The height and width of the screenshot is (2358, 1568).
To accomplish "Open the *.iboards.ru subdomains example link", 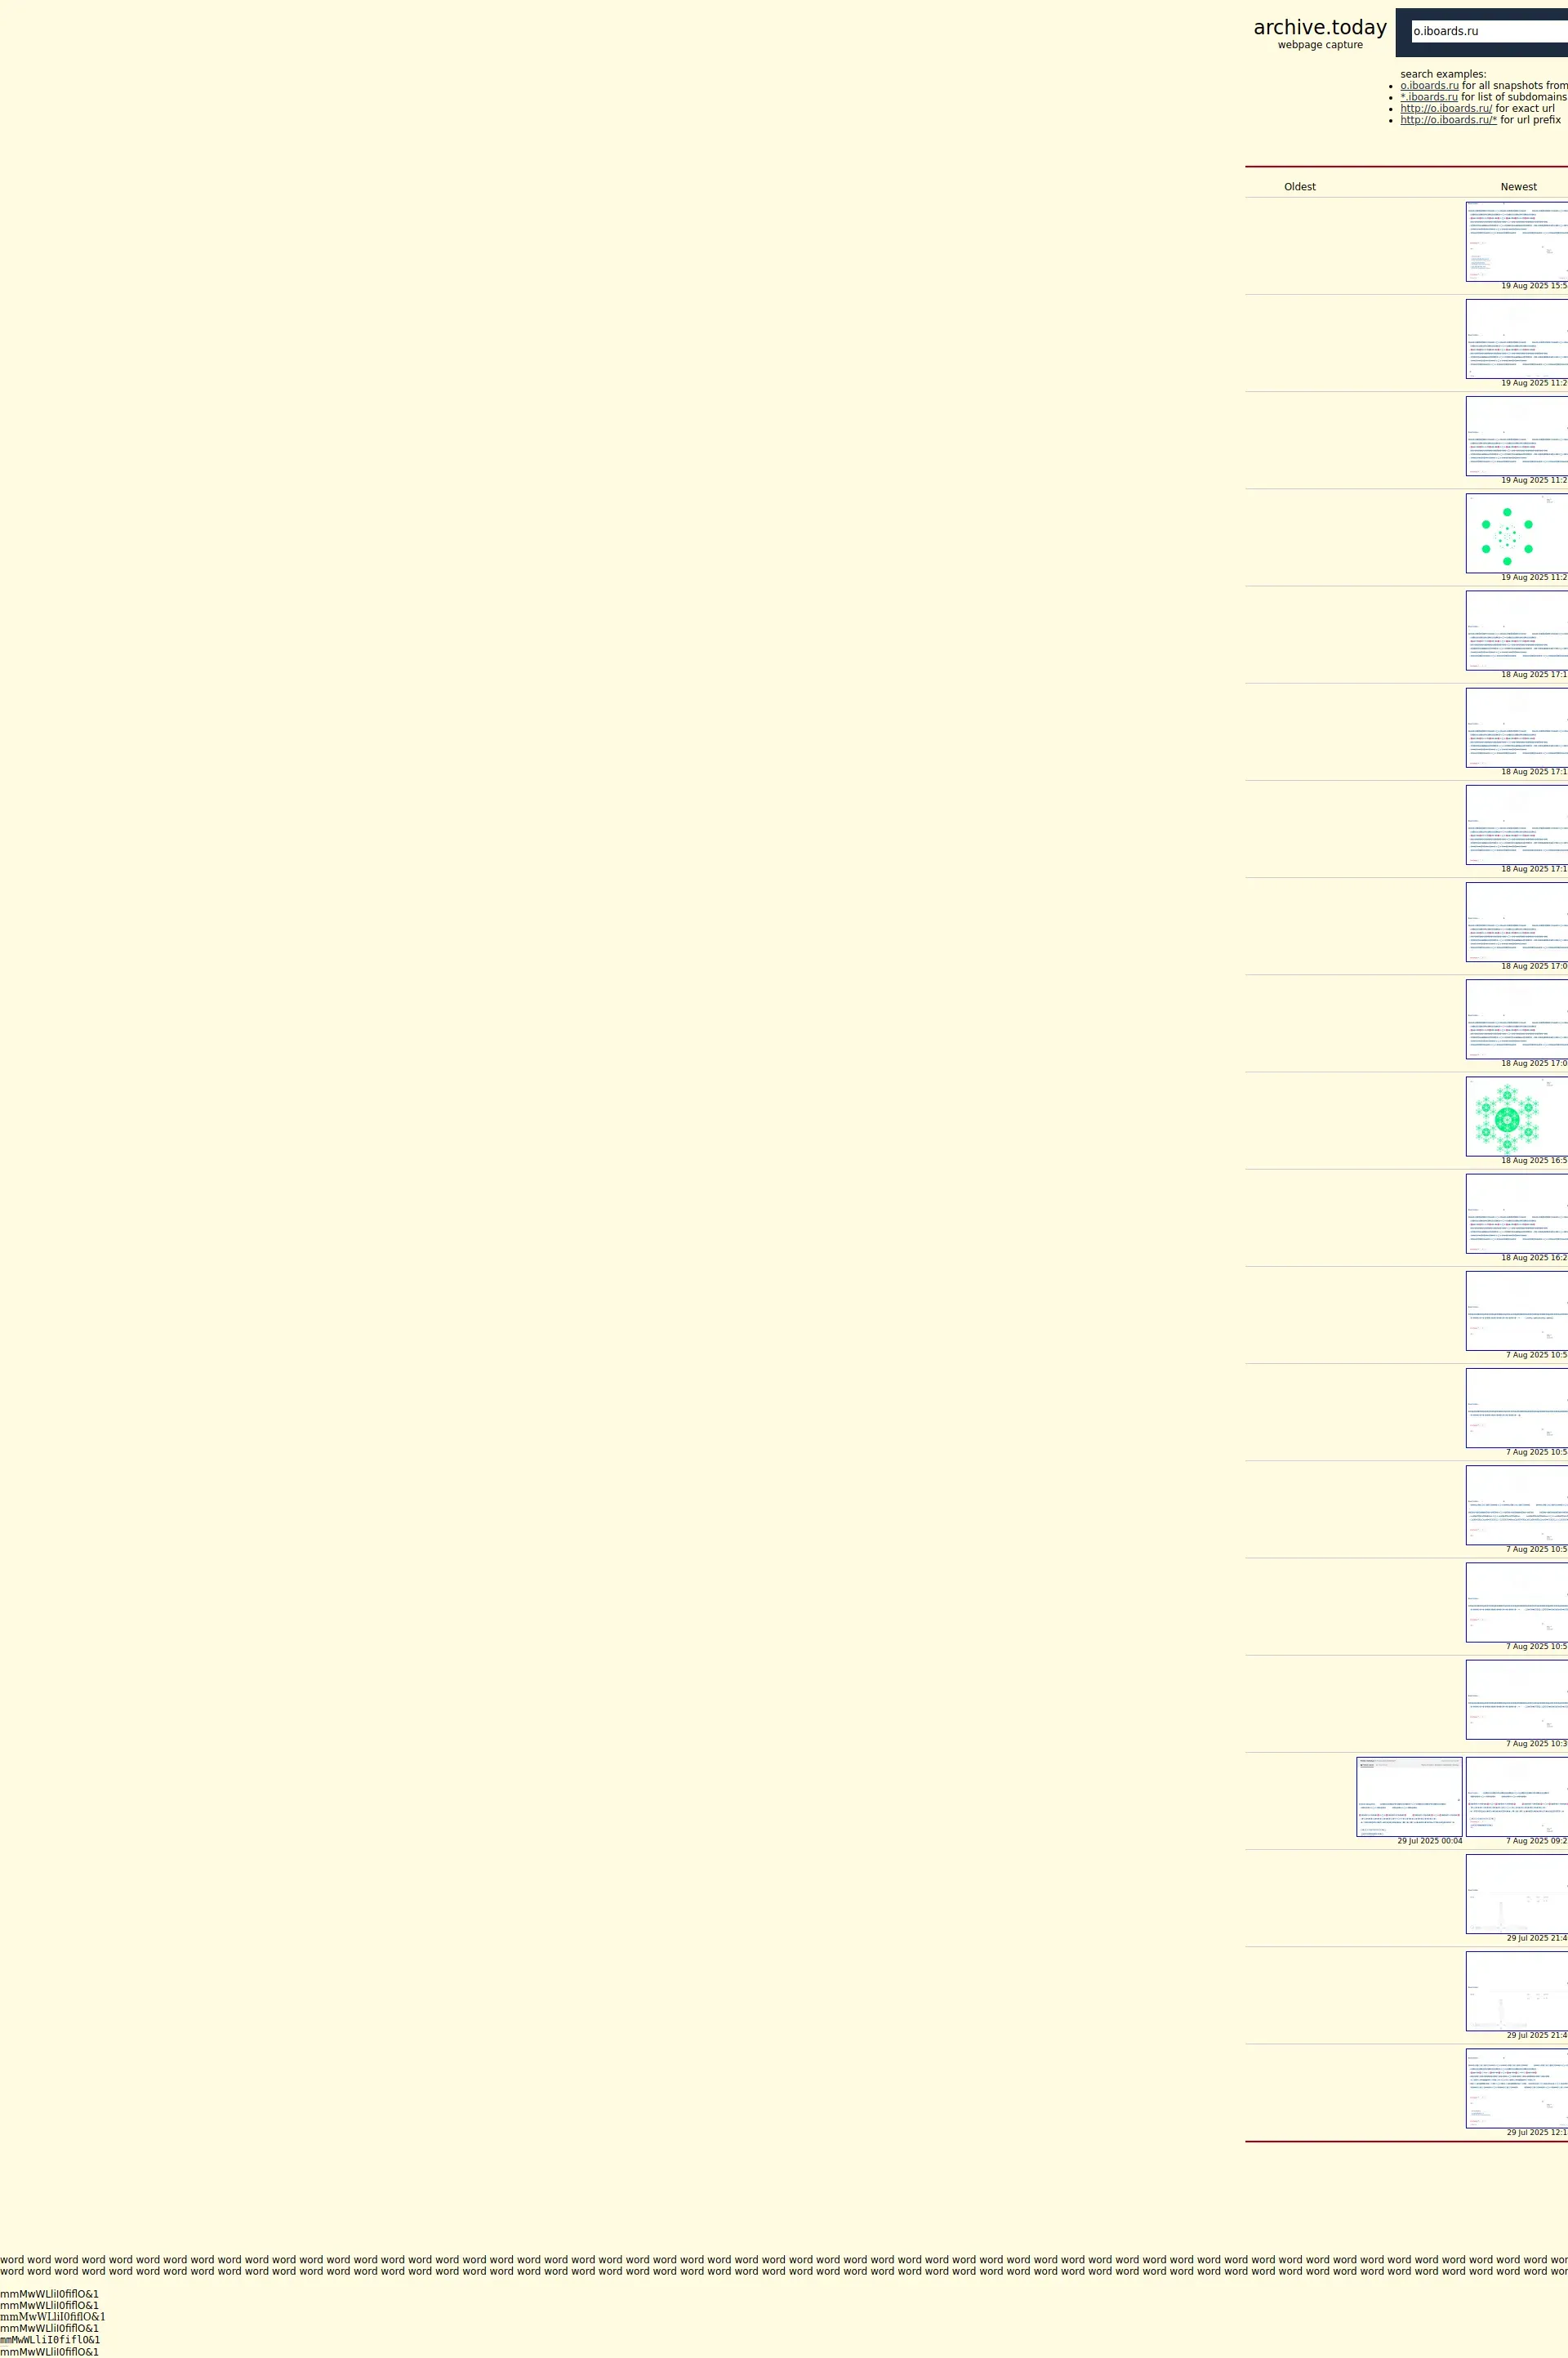I will point(1428,97).
